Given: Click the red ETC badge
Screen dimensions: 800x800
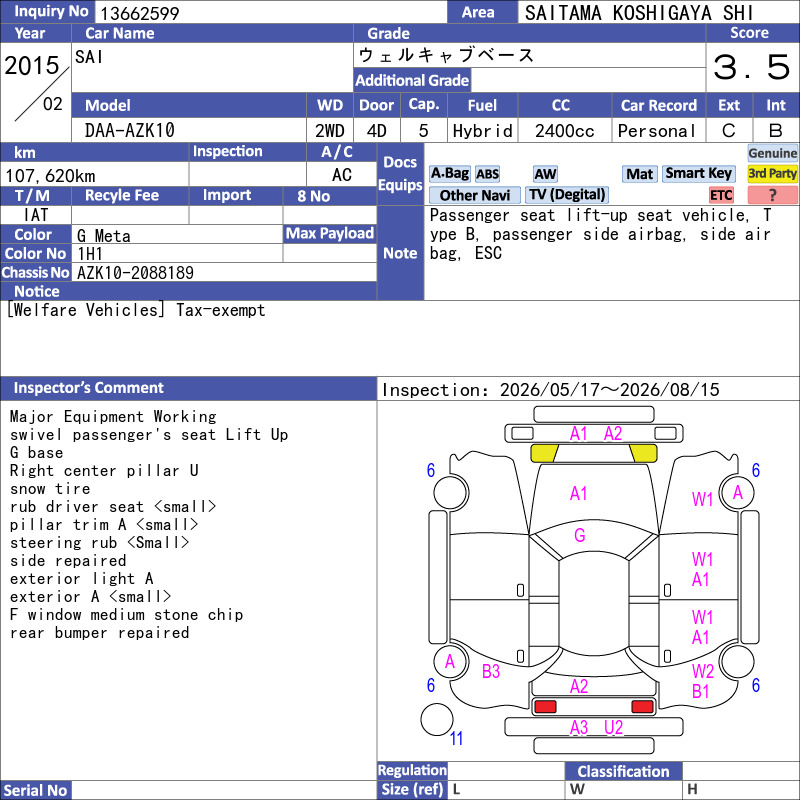Looking at the screenshot, I should (721, 195).
